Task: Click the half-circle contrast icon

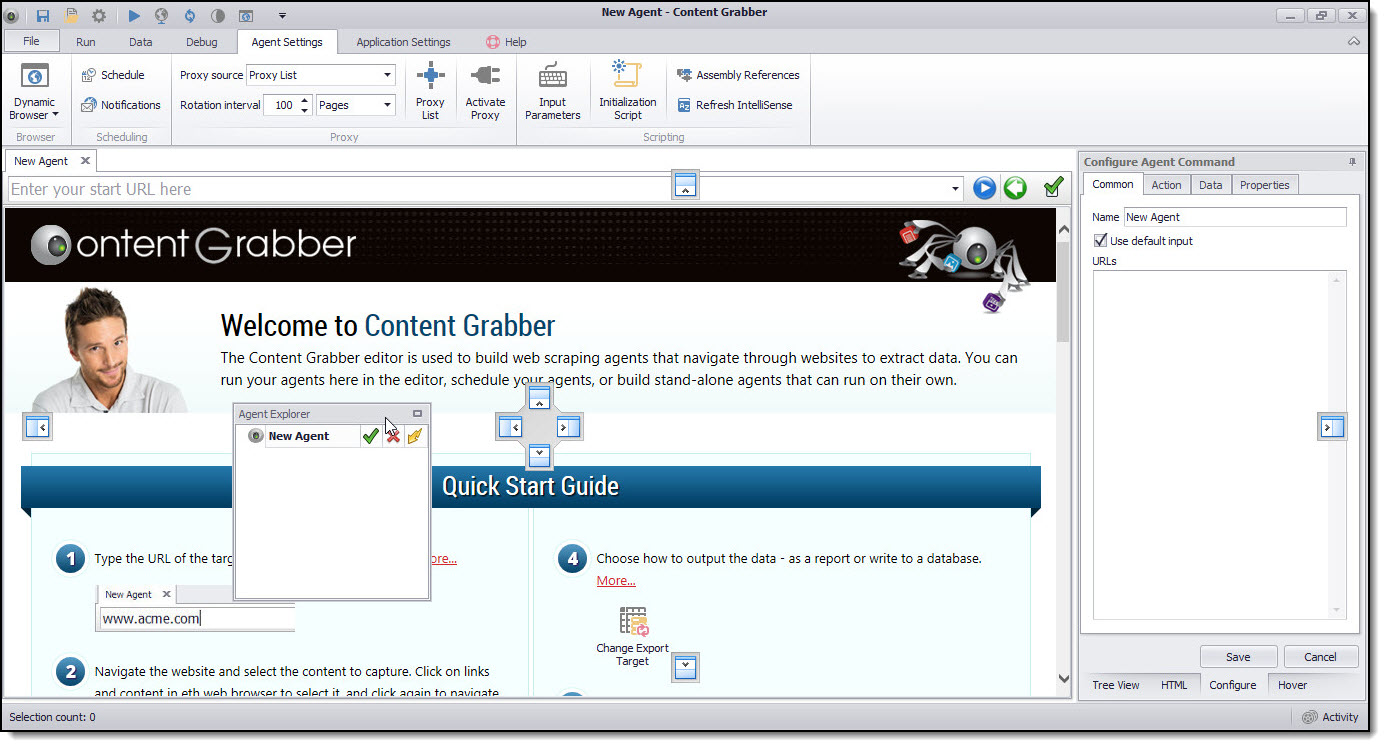Action: click(x=218, y=15)
